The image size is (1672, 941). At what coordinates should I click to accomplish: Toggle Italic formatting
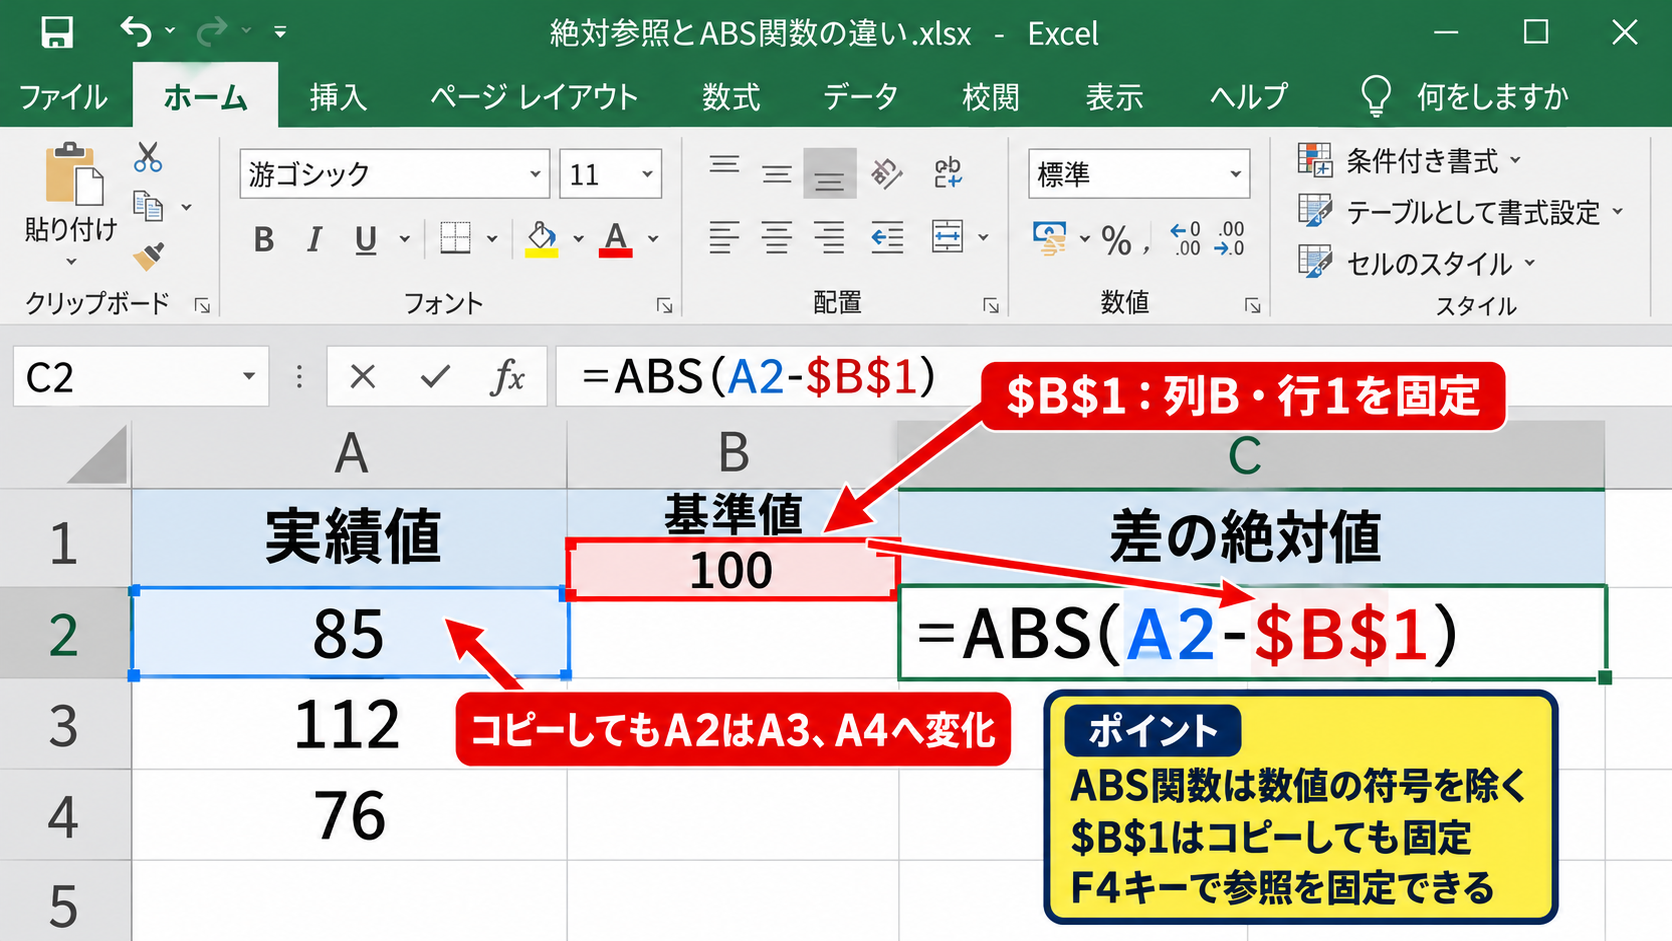pyautogui.click(x=314, y=239)
